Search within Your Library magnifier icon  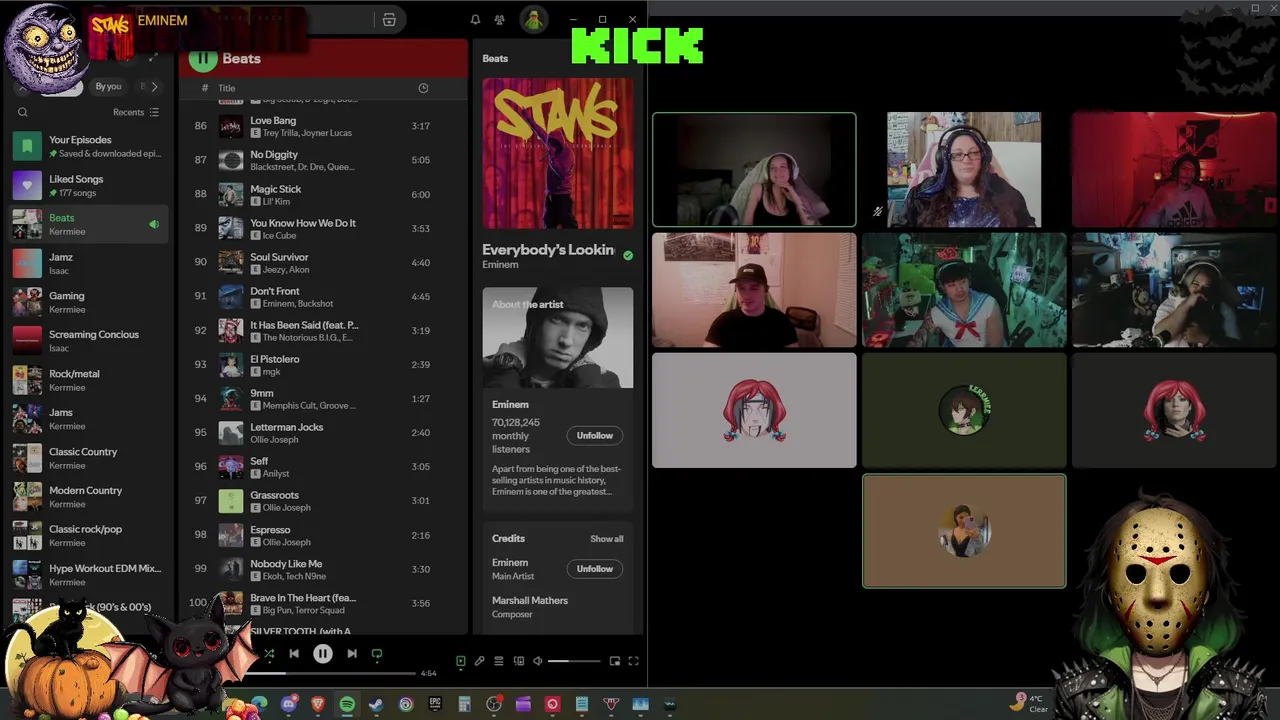click(23, 112)
